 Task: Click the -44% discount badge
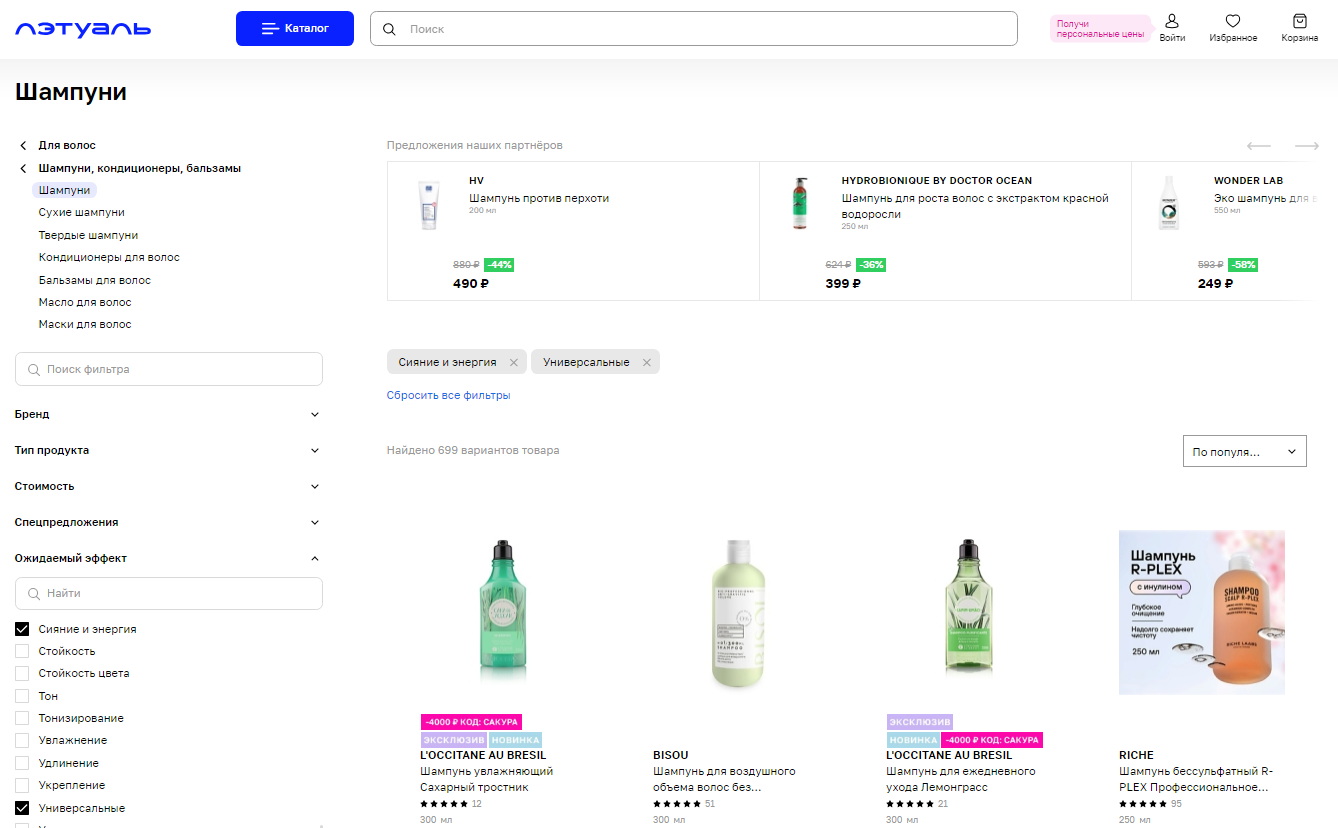pyautogui.click(x=499, y=265)
